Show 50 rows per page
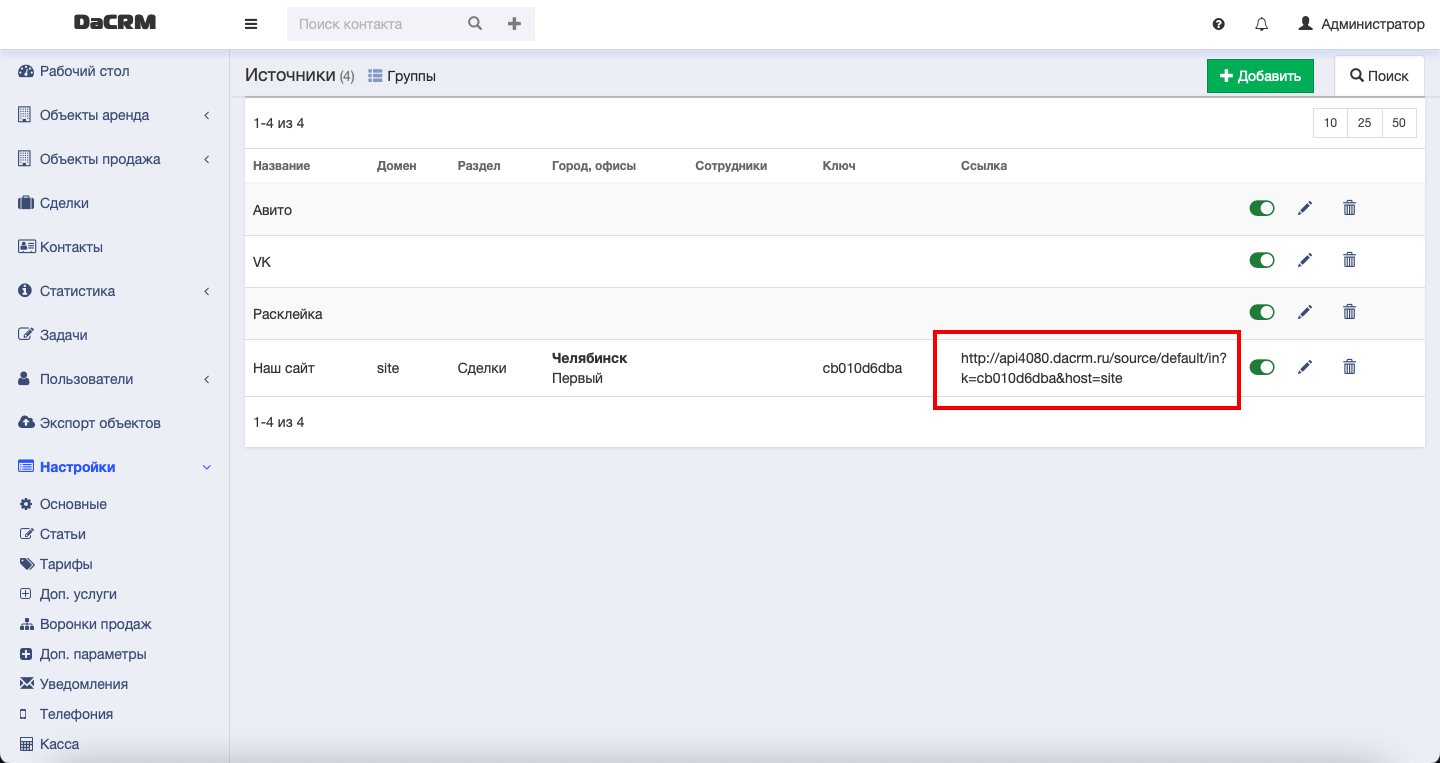Viewport: 1440px width, 763px height. pos(1399,123)
